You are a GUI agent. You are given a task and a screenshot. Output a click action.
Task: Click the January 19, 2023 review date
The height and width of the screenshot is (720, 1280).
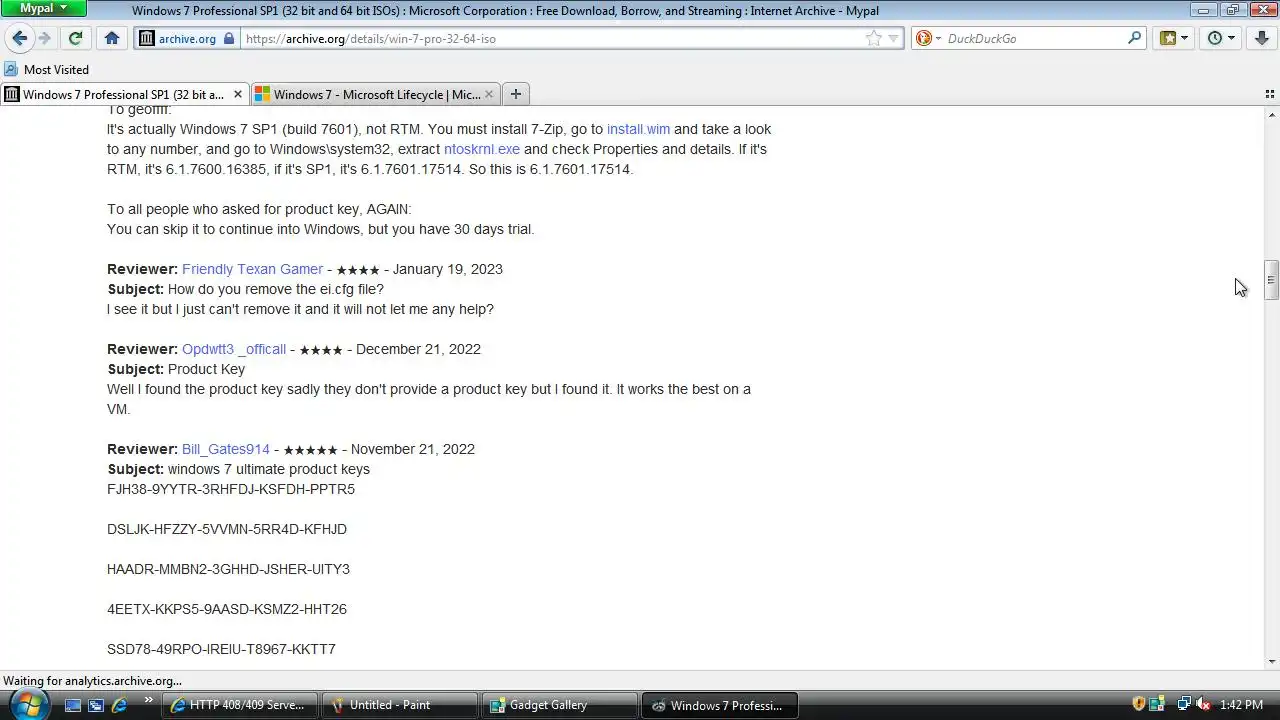(x=448, y=269)
